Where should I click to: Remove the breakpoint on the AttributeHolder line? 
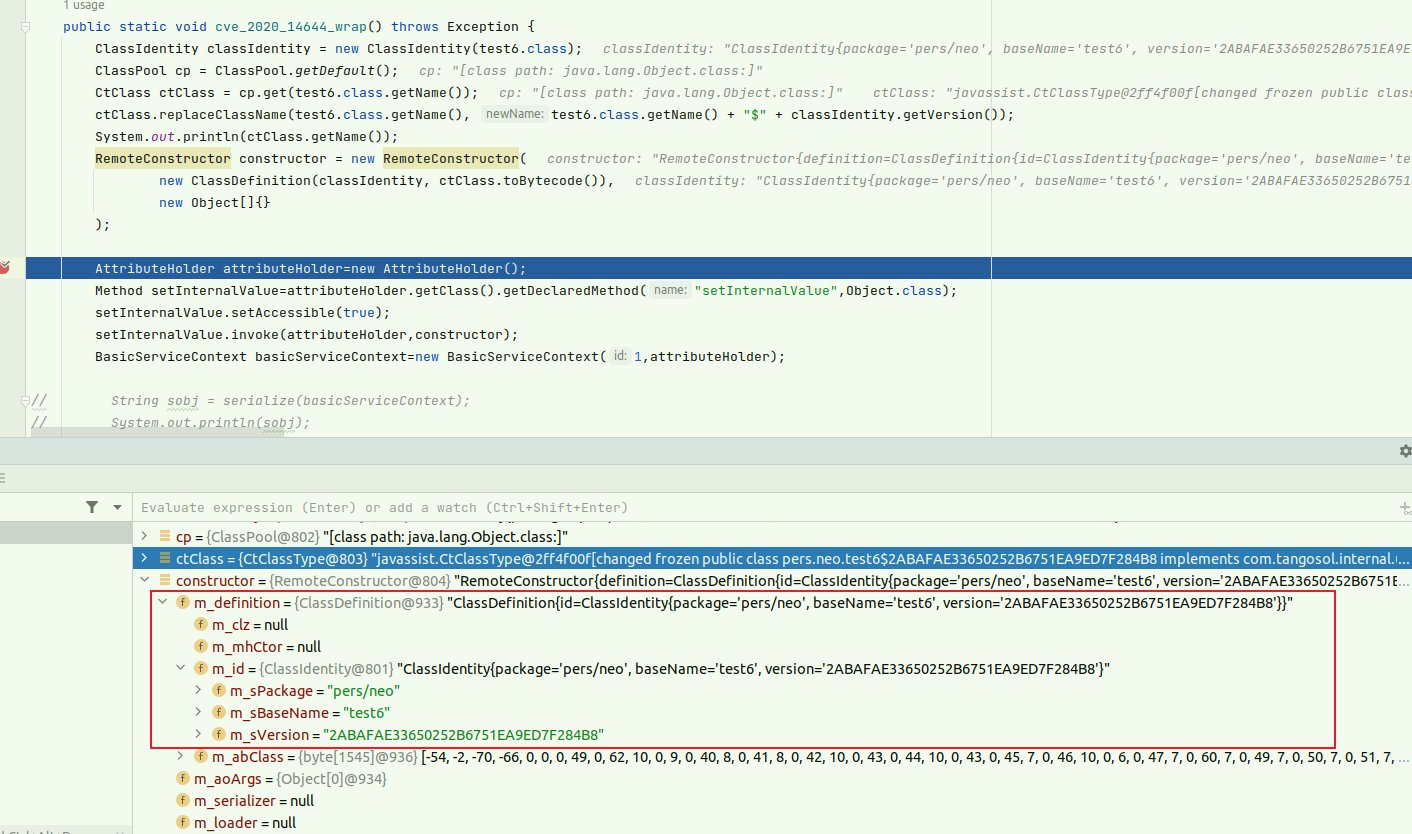pos(4,268)
